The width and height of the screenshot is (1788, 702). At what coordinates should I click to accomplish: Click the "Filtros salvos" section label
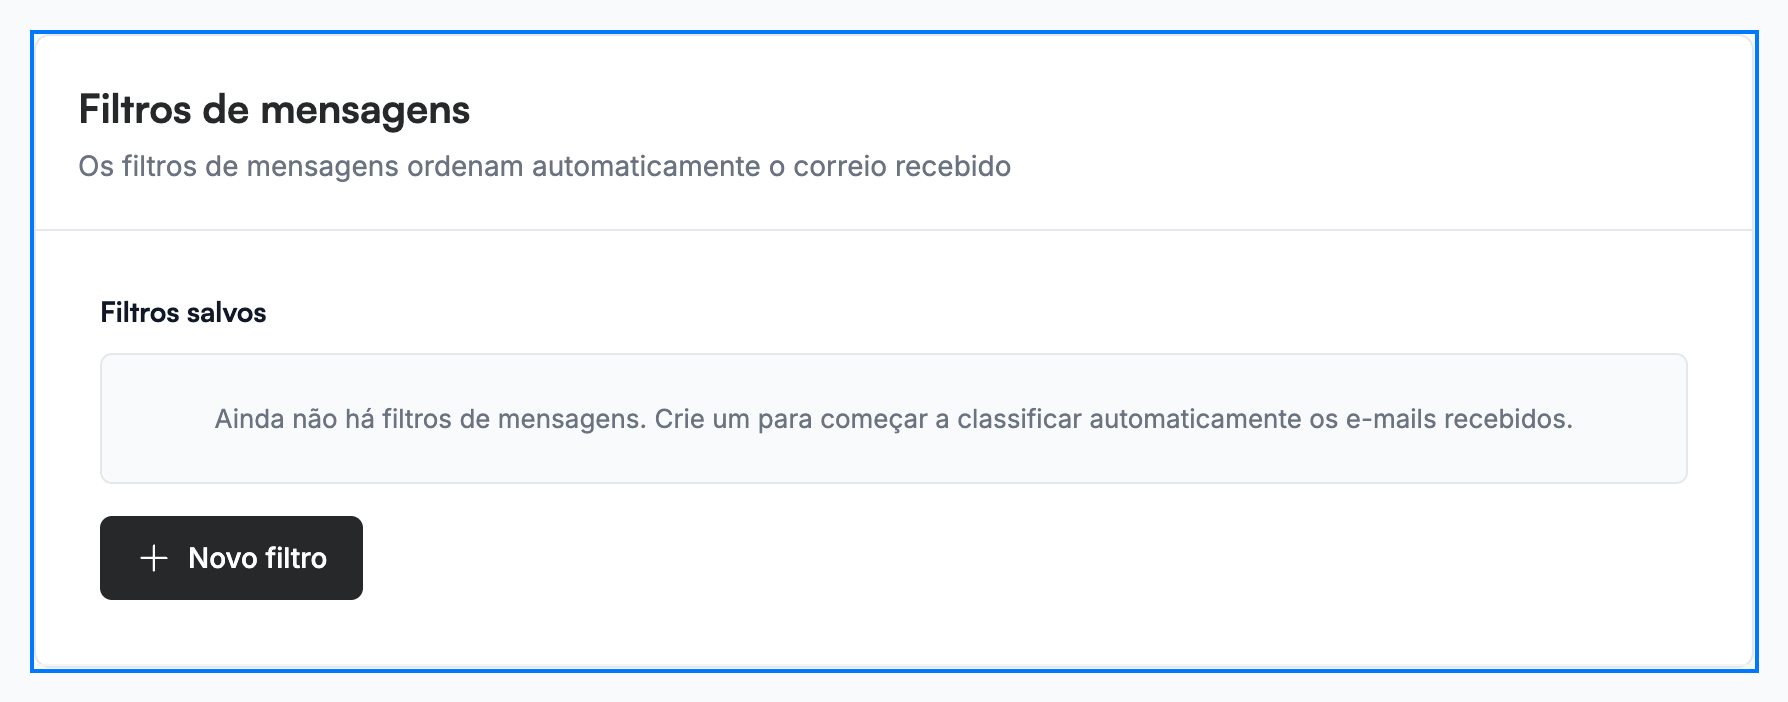click(183, 313)
